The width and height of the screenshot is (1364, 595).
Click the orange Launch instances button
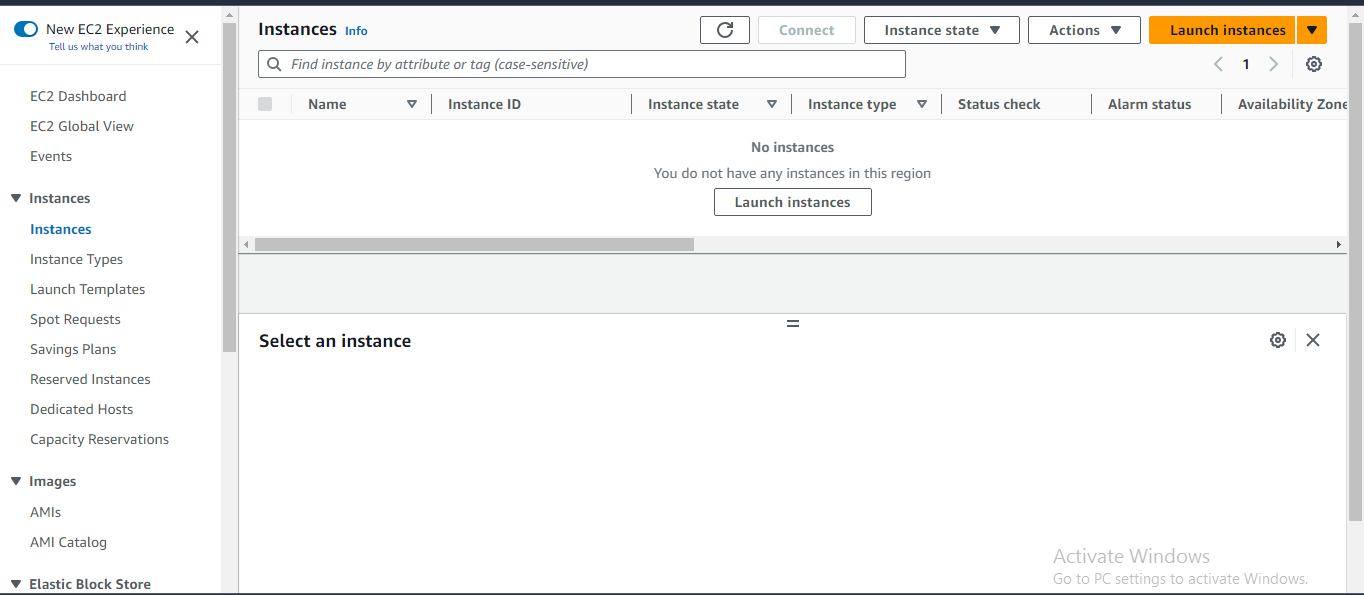point(1222,30)
